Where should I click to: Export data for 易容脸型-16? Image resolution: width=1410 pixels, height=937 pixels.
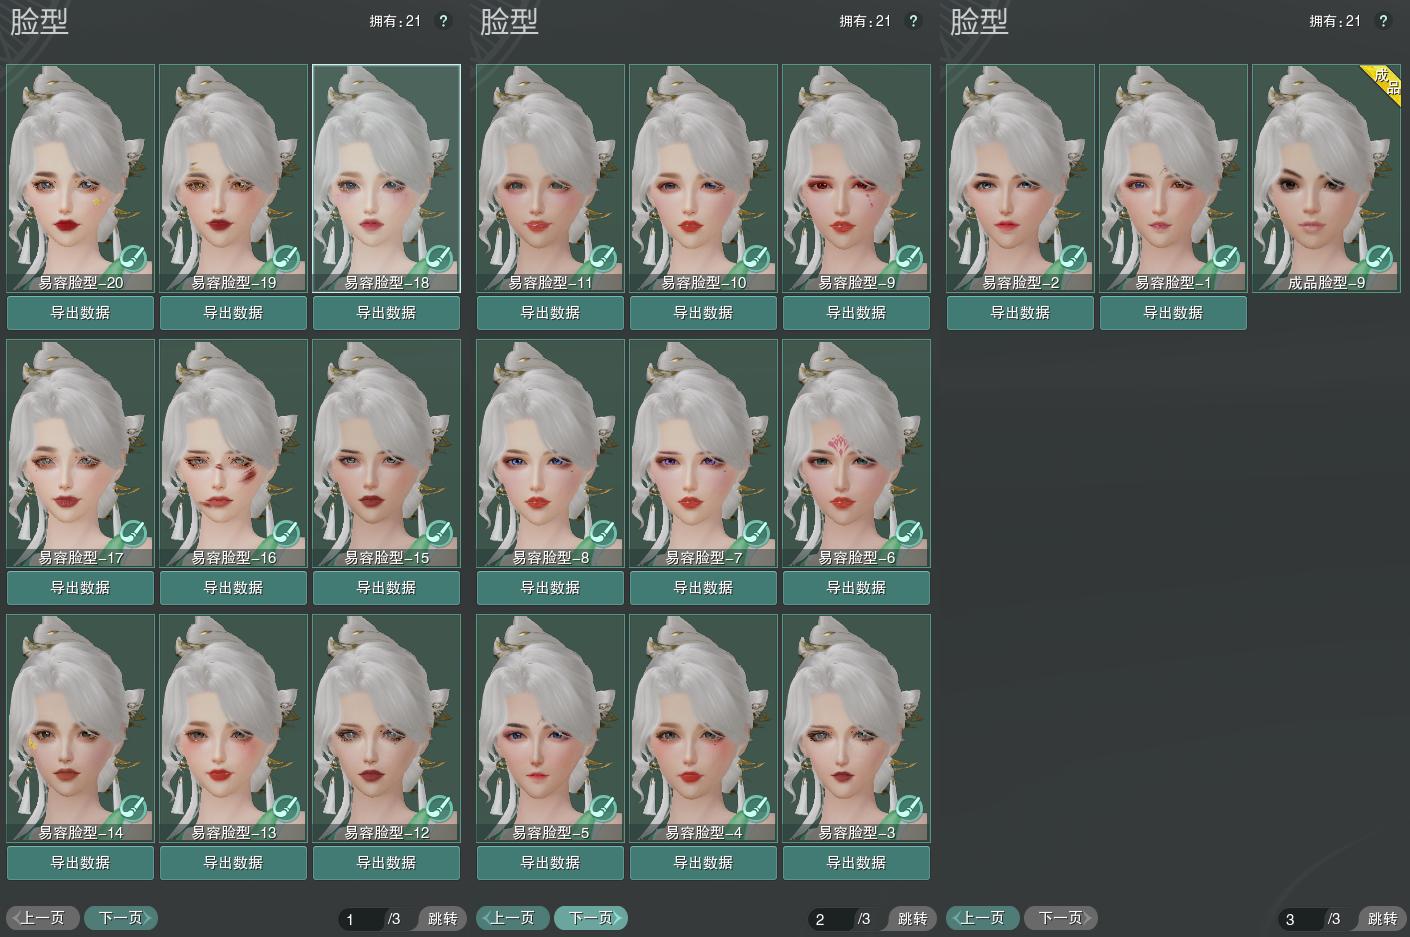coord(234,588)
